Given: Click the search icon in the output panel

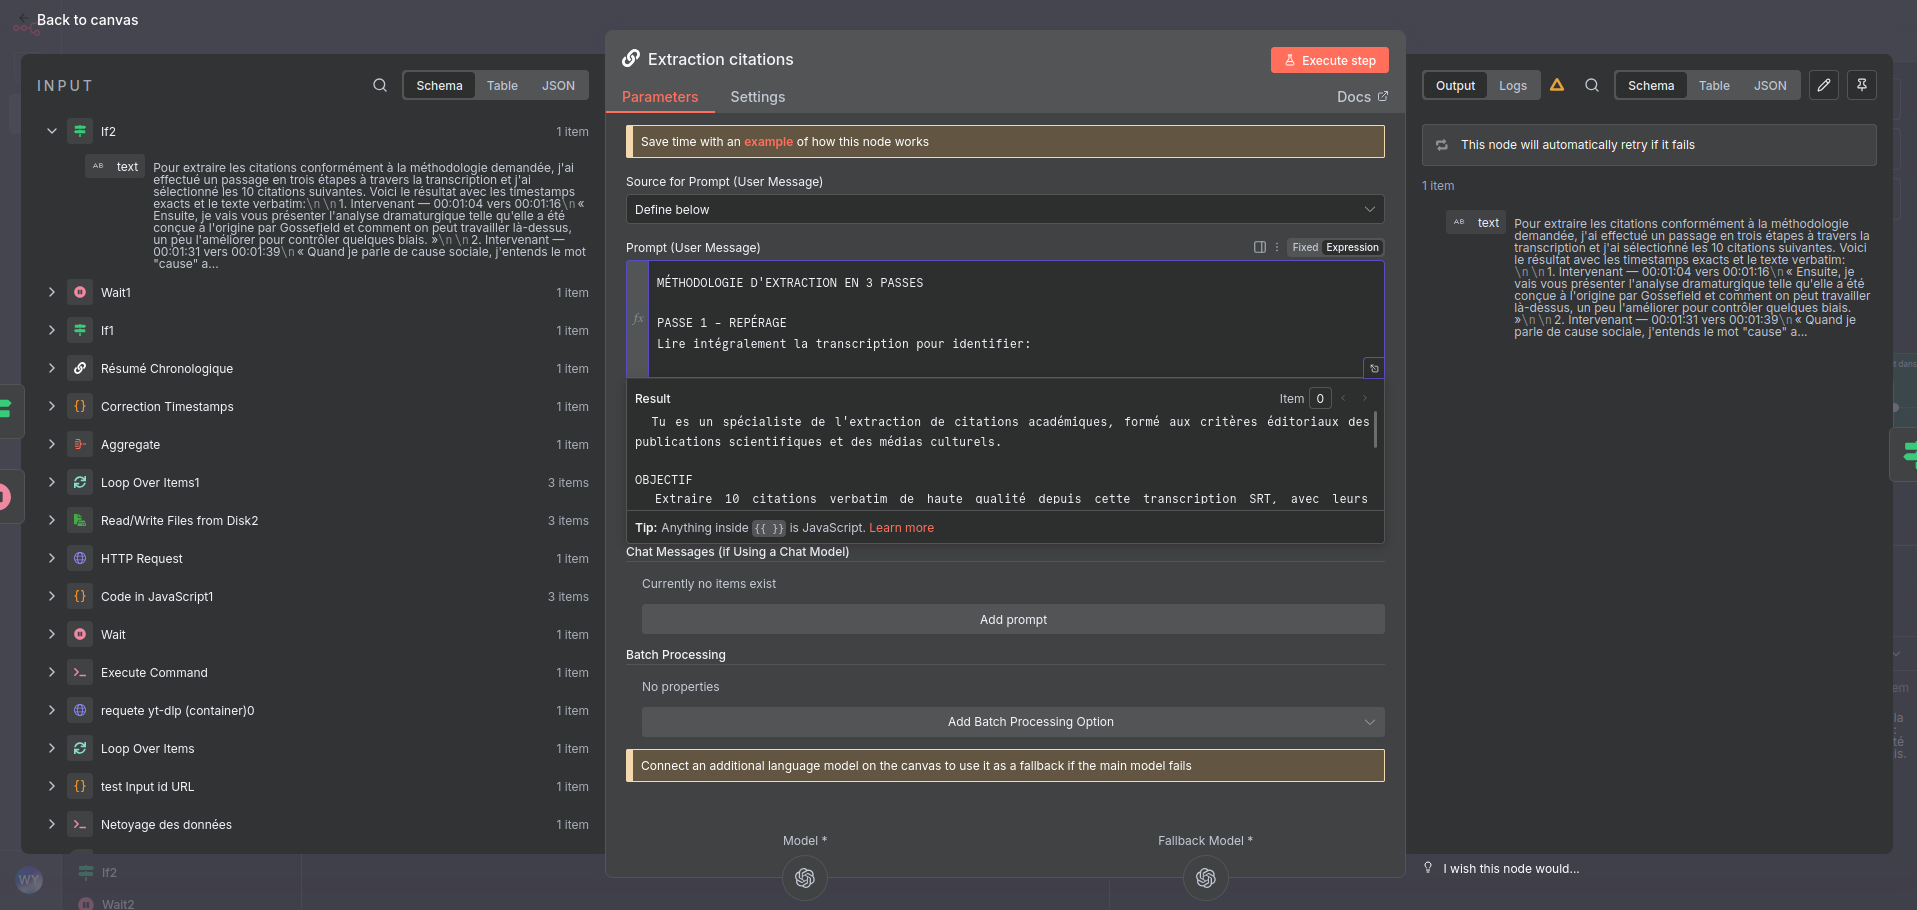Looking at the screenshot, I should point(1592,86).
